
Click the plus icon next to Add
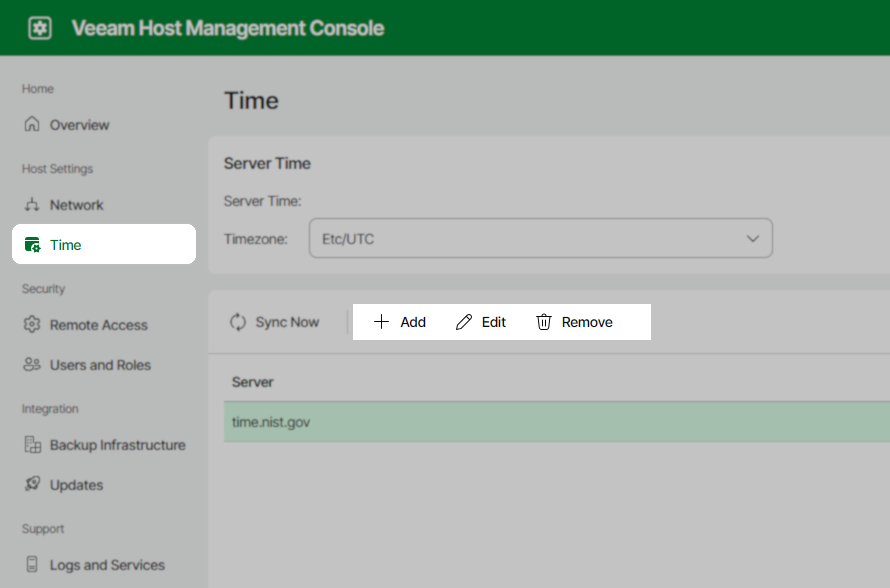(x=381, y=322)
